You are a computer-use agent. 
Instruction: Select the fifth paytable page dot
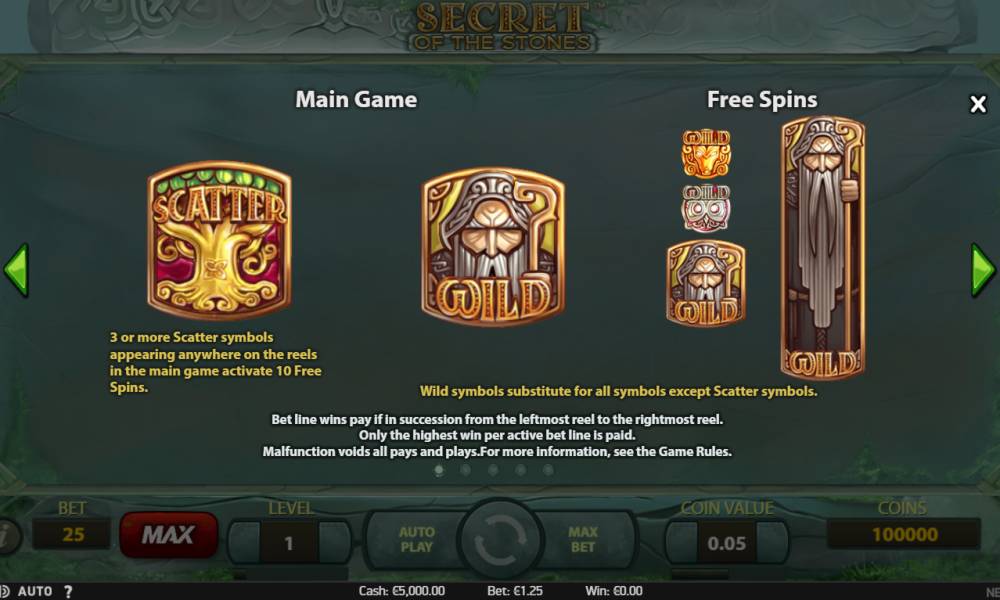point(548,470)
